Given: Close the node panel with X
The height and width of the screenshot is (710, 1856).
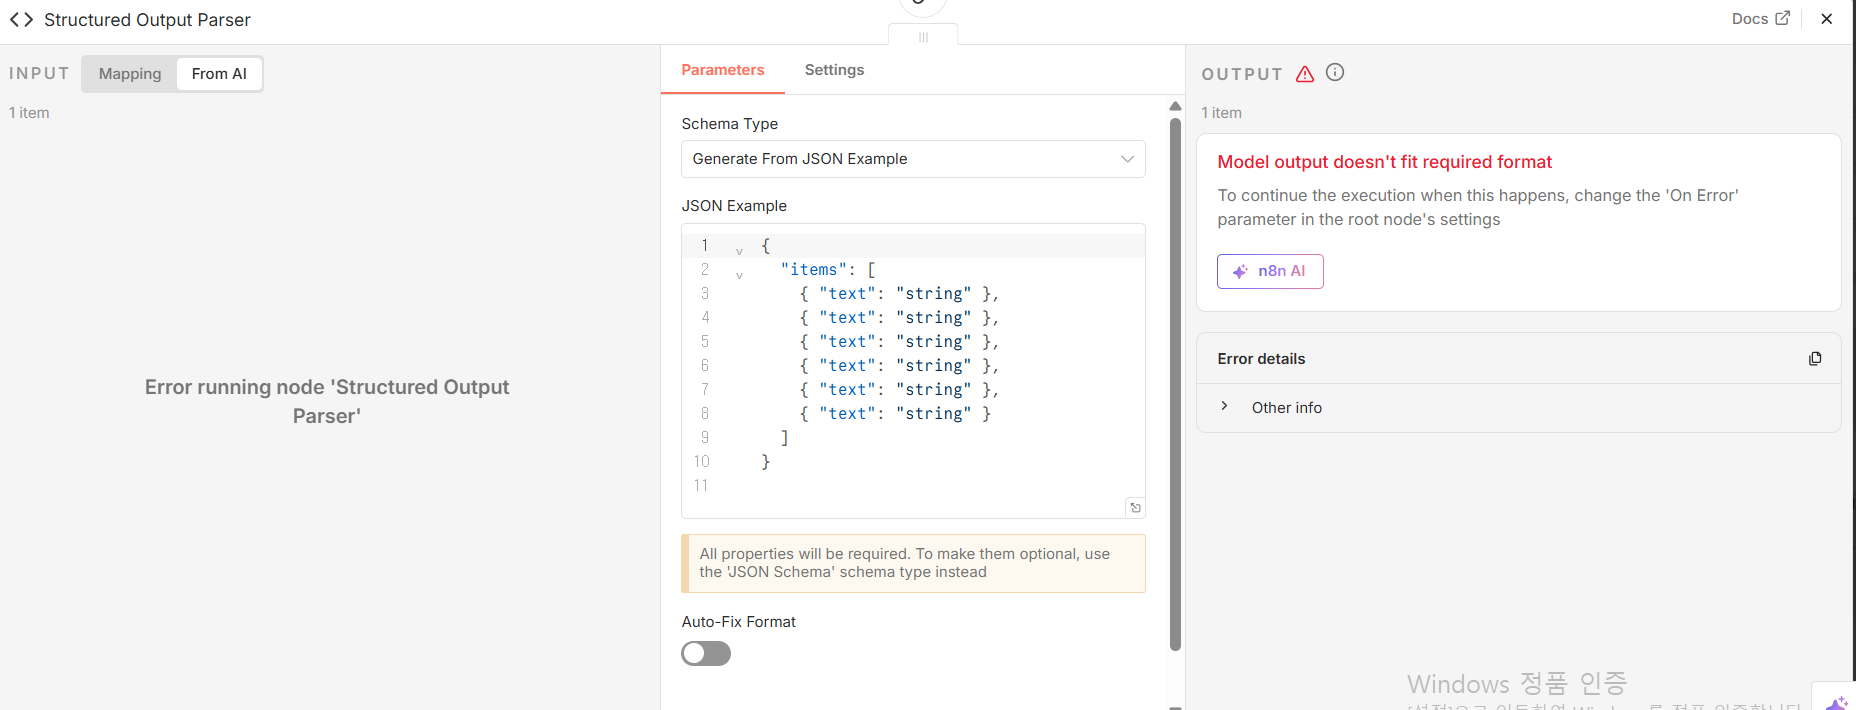Looking at the screenshot, I should tap(1827, 19).
